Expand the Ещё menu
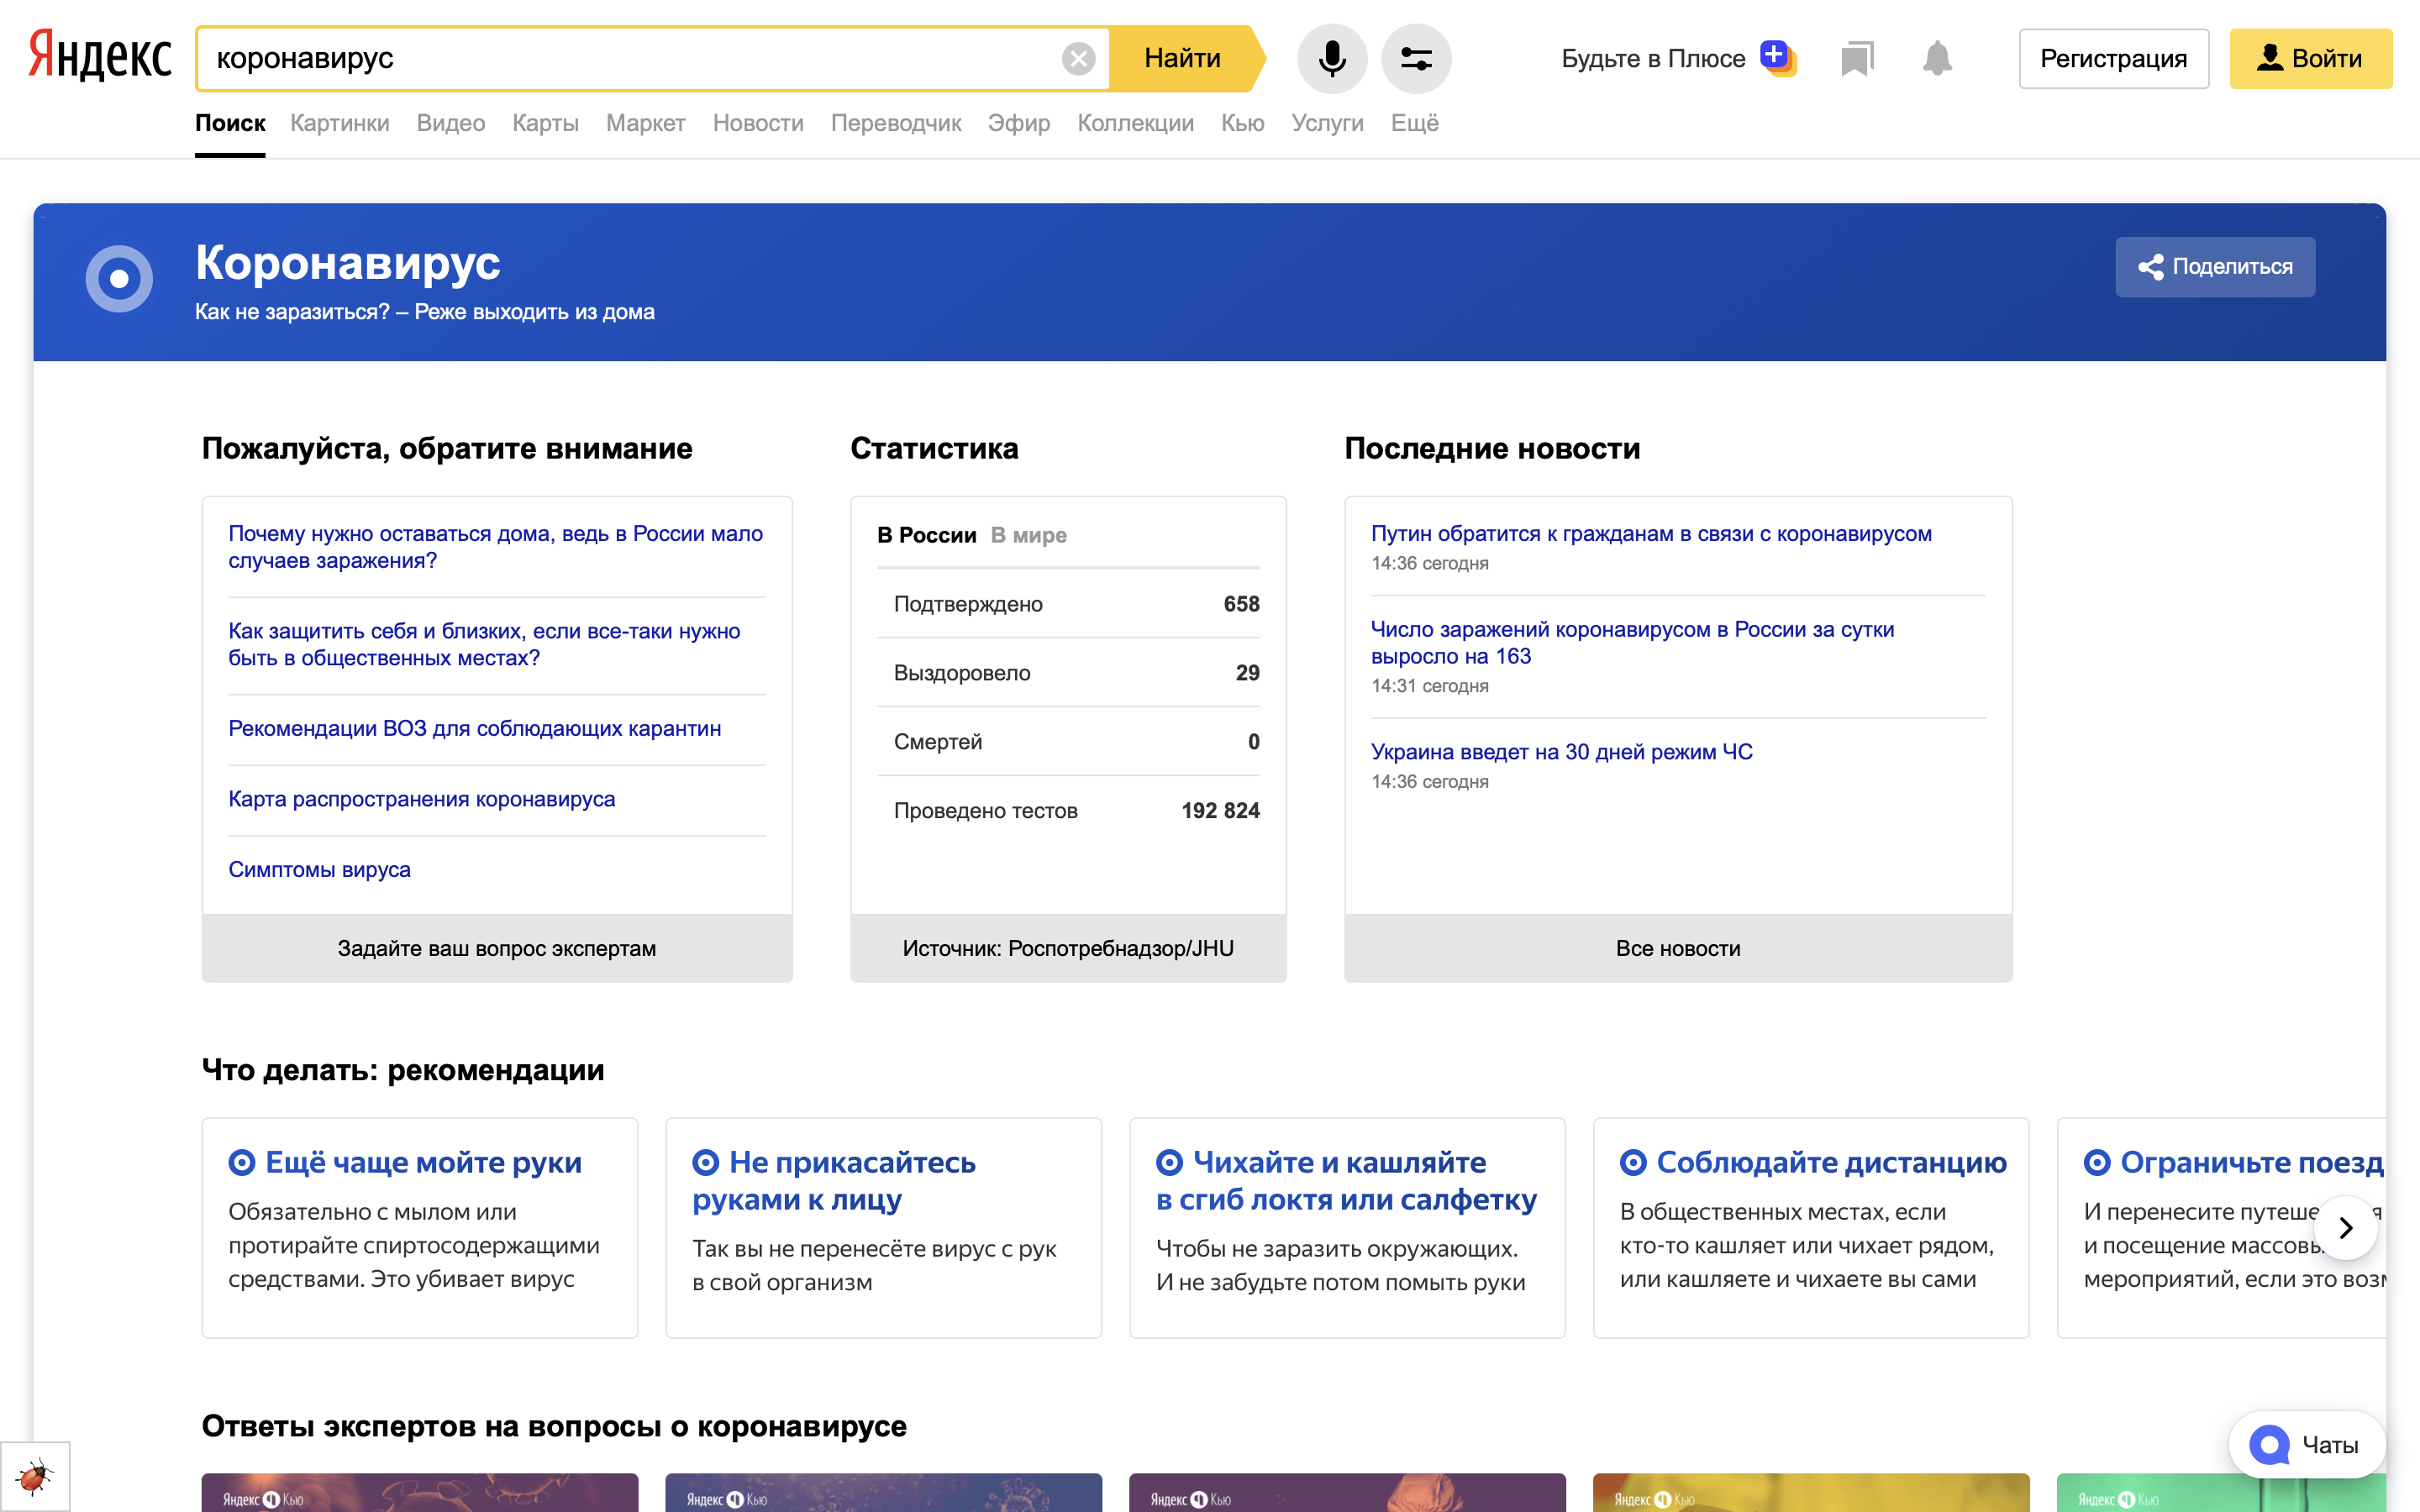Image resolution: width=2420 pixels, height=1512 pixels. coord(1414,123)
